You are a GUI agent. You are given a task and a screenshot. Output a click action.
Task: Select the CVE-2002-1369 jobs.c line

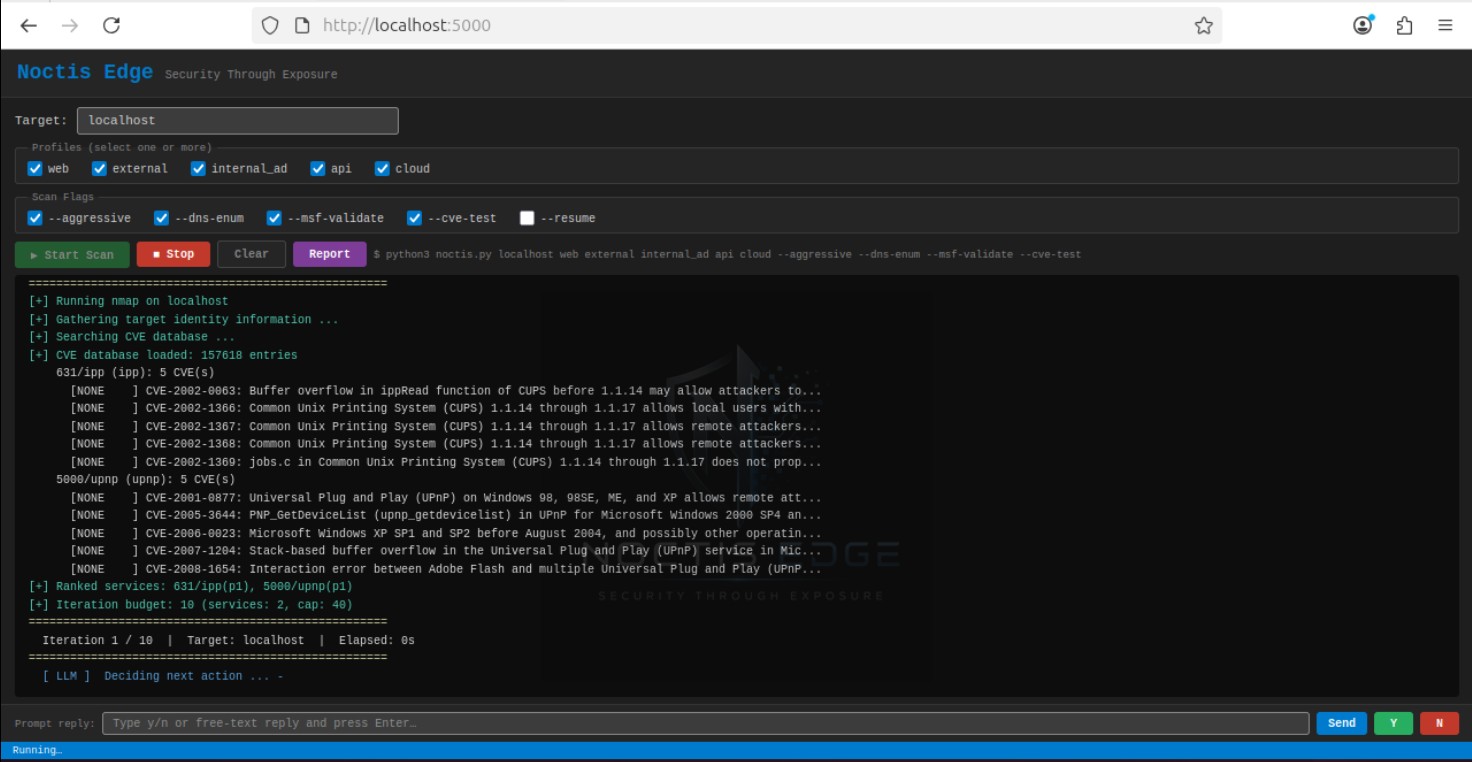(x=446, y=462)
